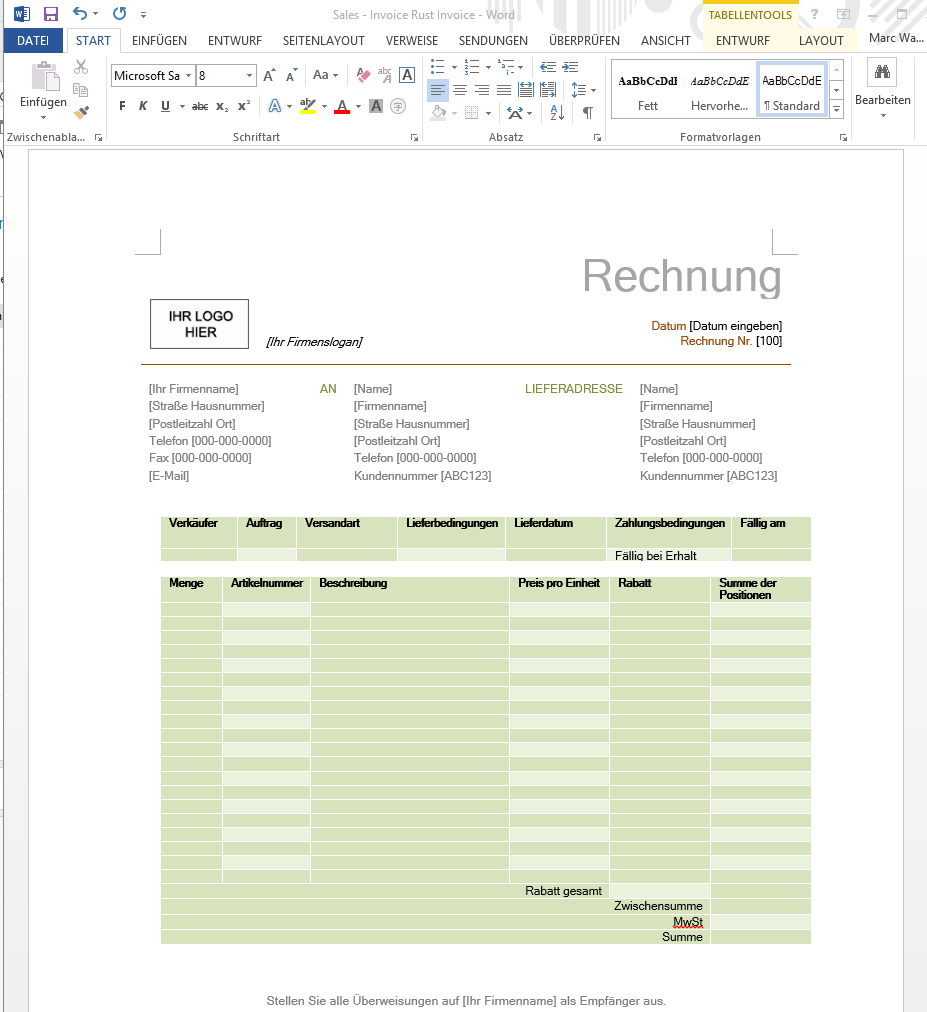Increase paragraph indent
This screenshot has width=927, height=1012.
pos(570,66)
